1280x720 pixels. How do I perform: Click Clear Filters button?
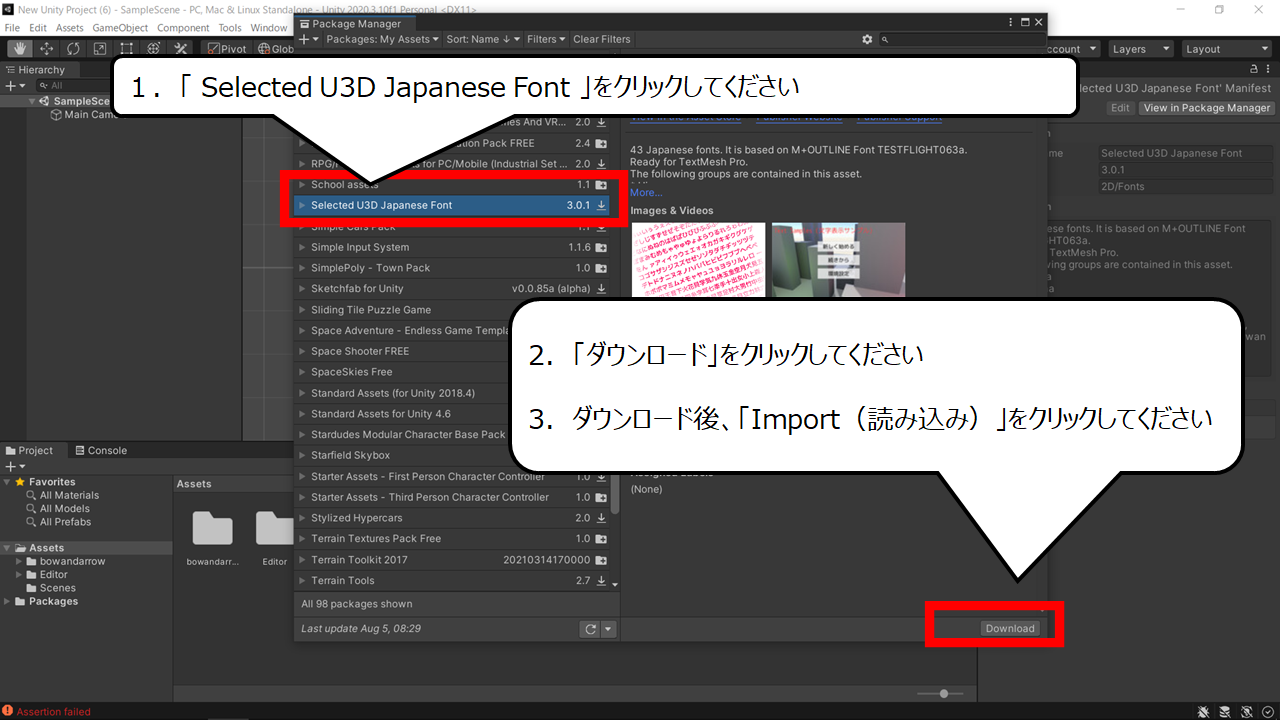coord(601,39)
